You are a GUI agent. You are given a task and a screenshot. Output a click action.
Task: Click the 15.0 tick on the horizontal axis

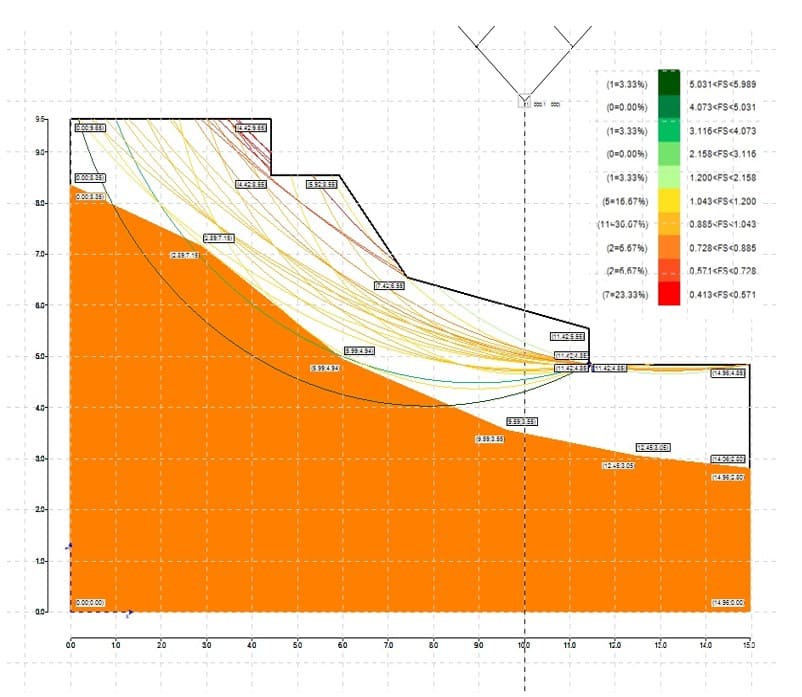click(750, 645)
